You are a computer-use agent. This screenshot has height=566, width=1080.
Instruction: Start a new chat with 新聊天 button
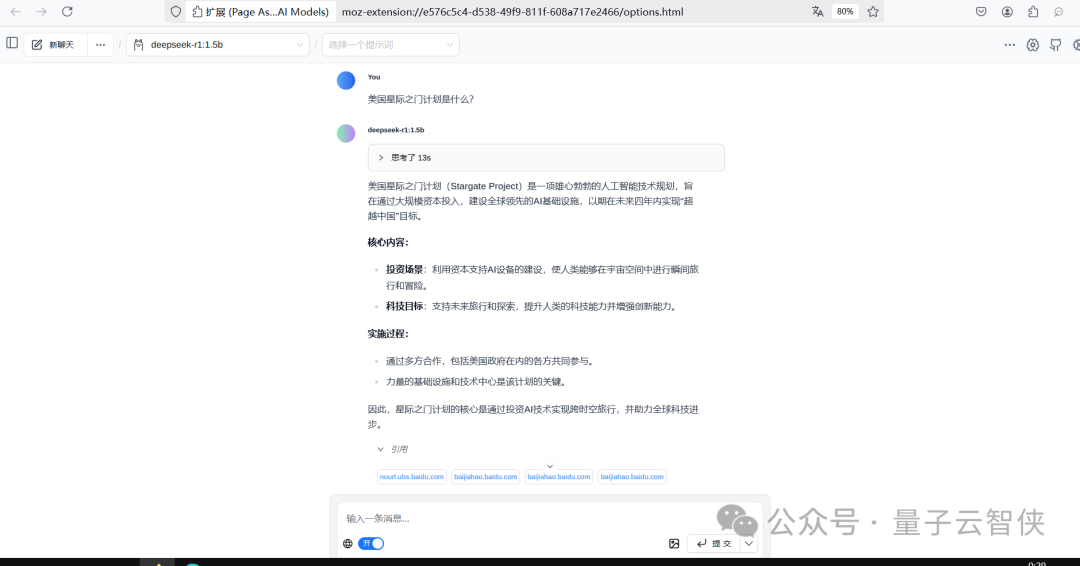[54, 45]
